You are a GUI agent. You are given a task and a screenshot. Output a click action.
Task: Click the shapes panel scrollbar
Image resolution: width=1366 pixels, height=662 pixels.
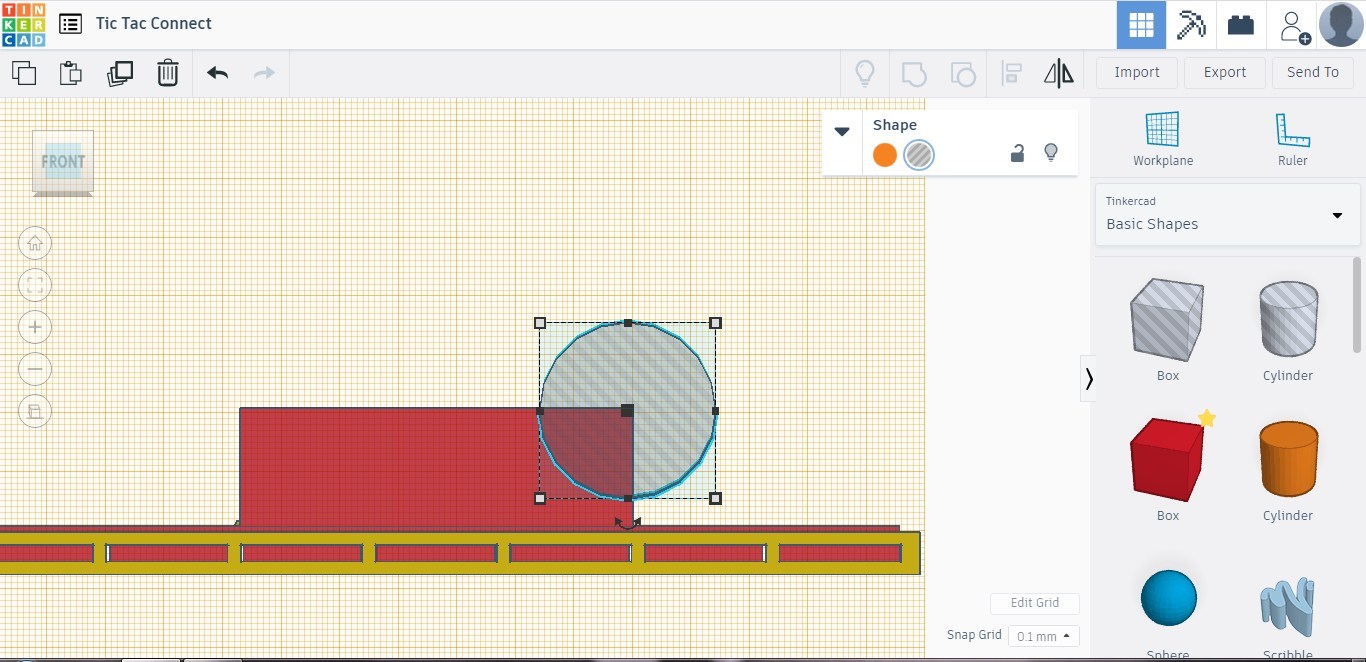tap(1357, 305)
